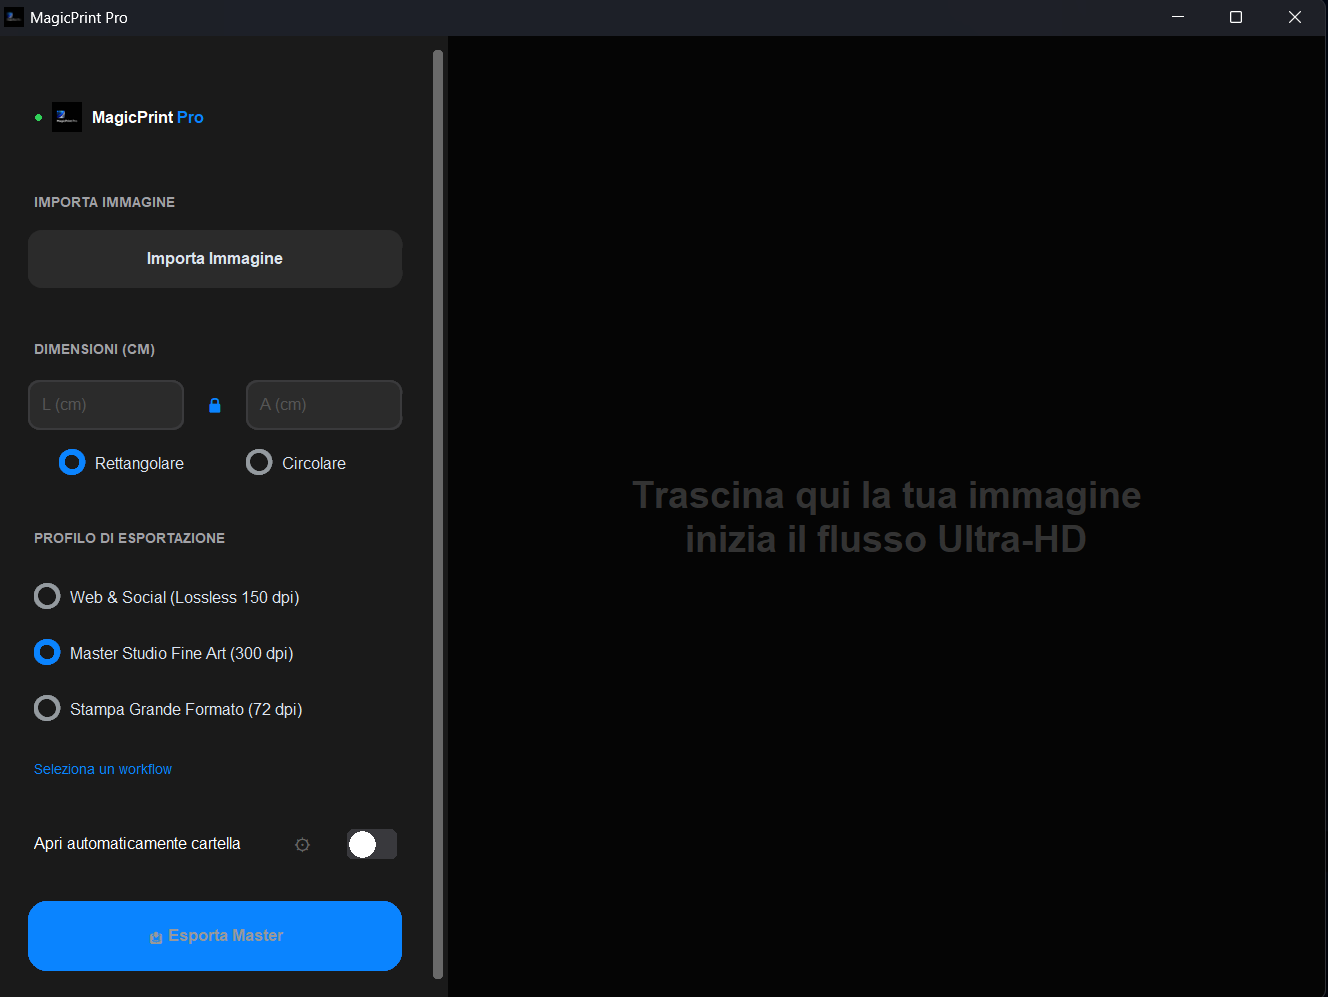
Task: Focus the A (cm) height field
Action: (324, 405)
